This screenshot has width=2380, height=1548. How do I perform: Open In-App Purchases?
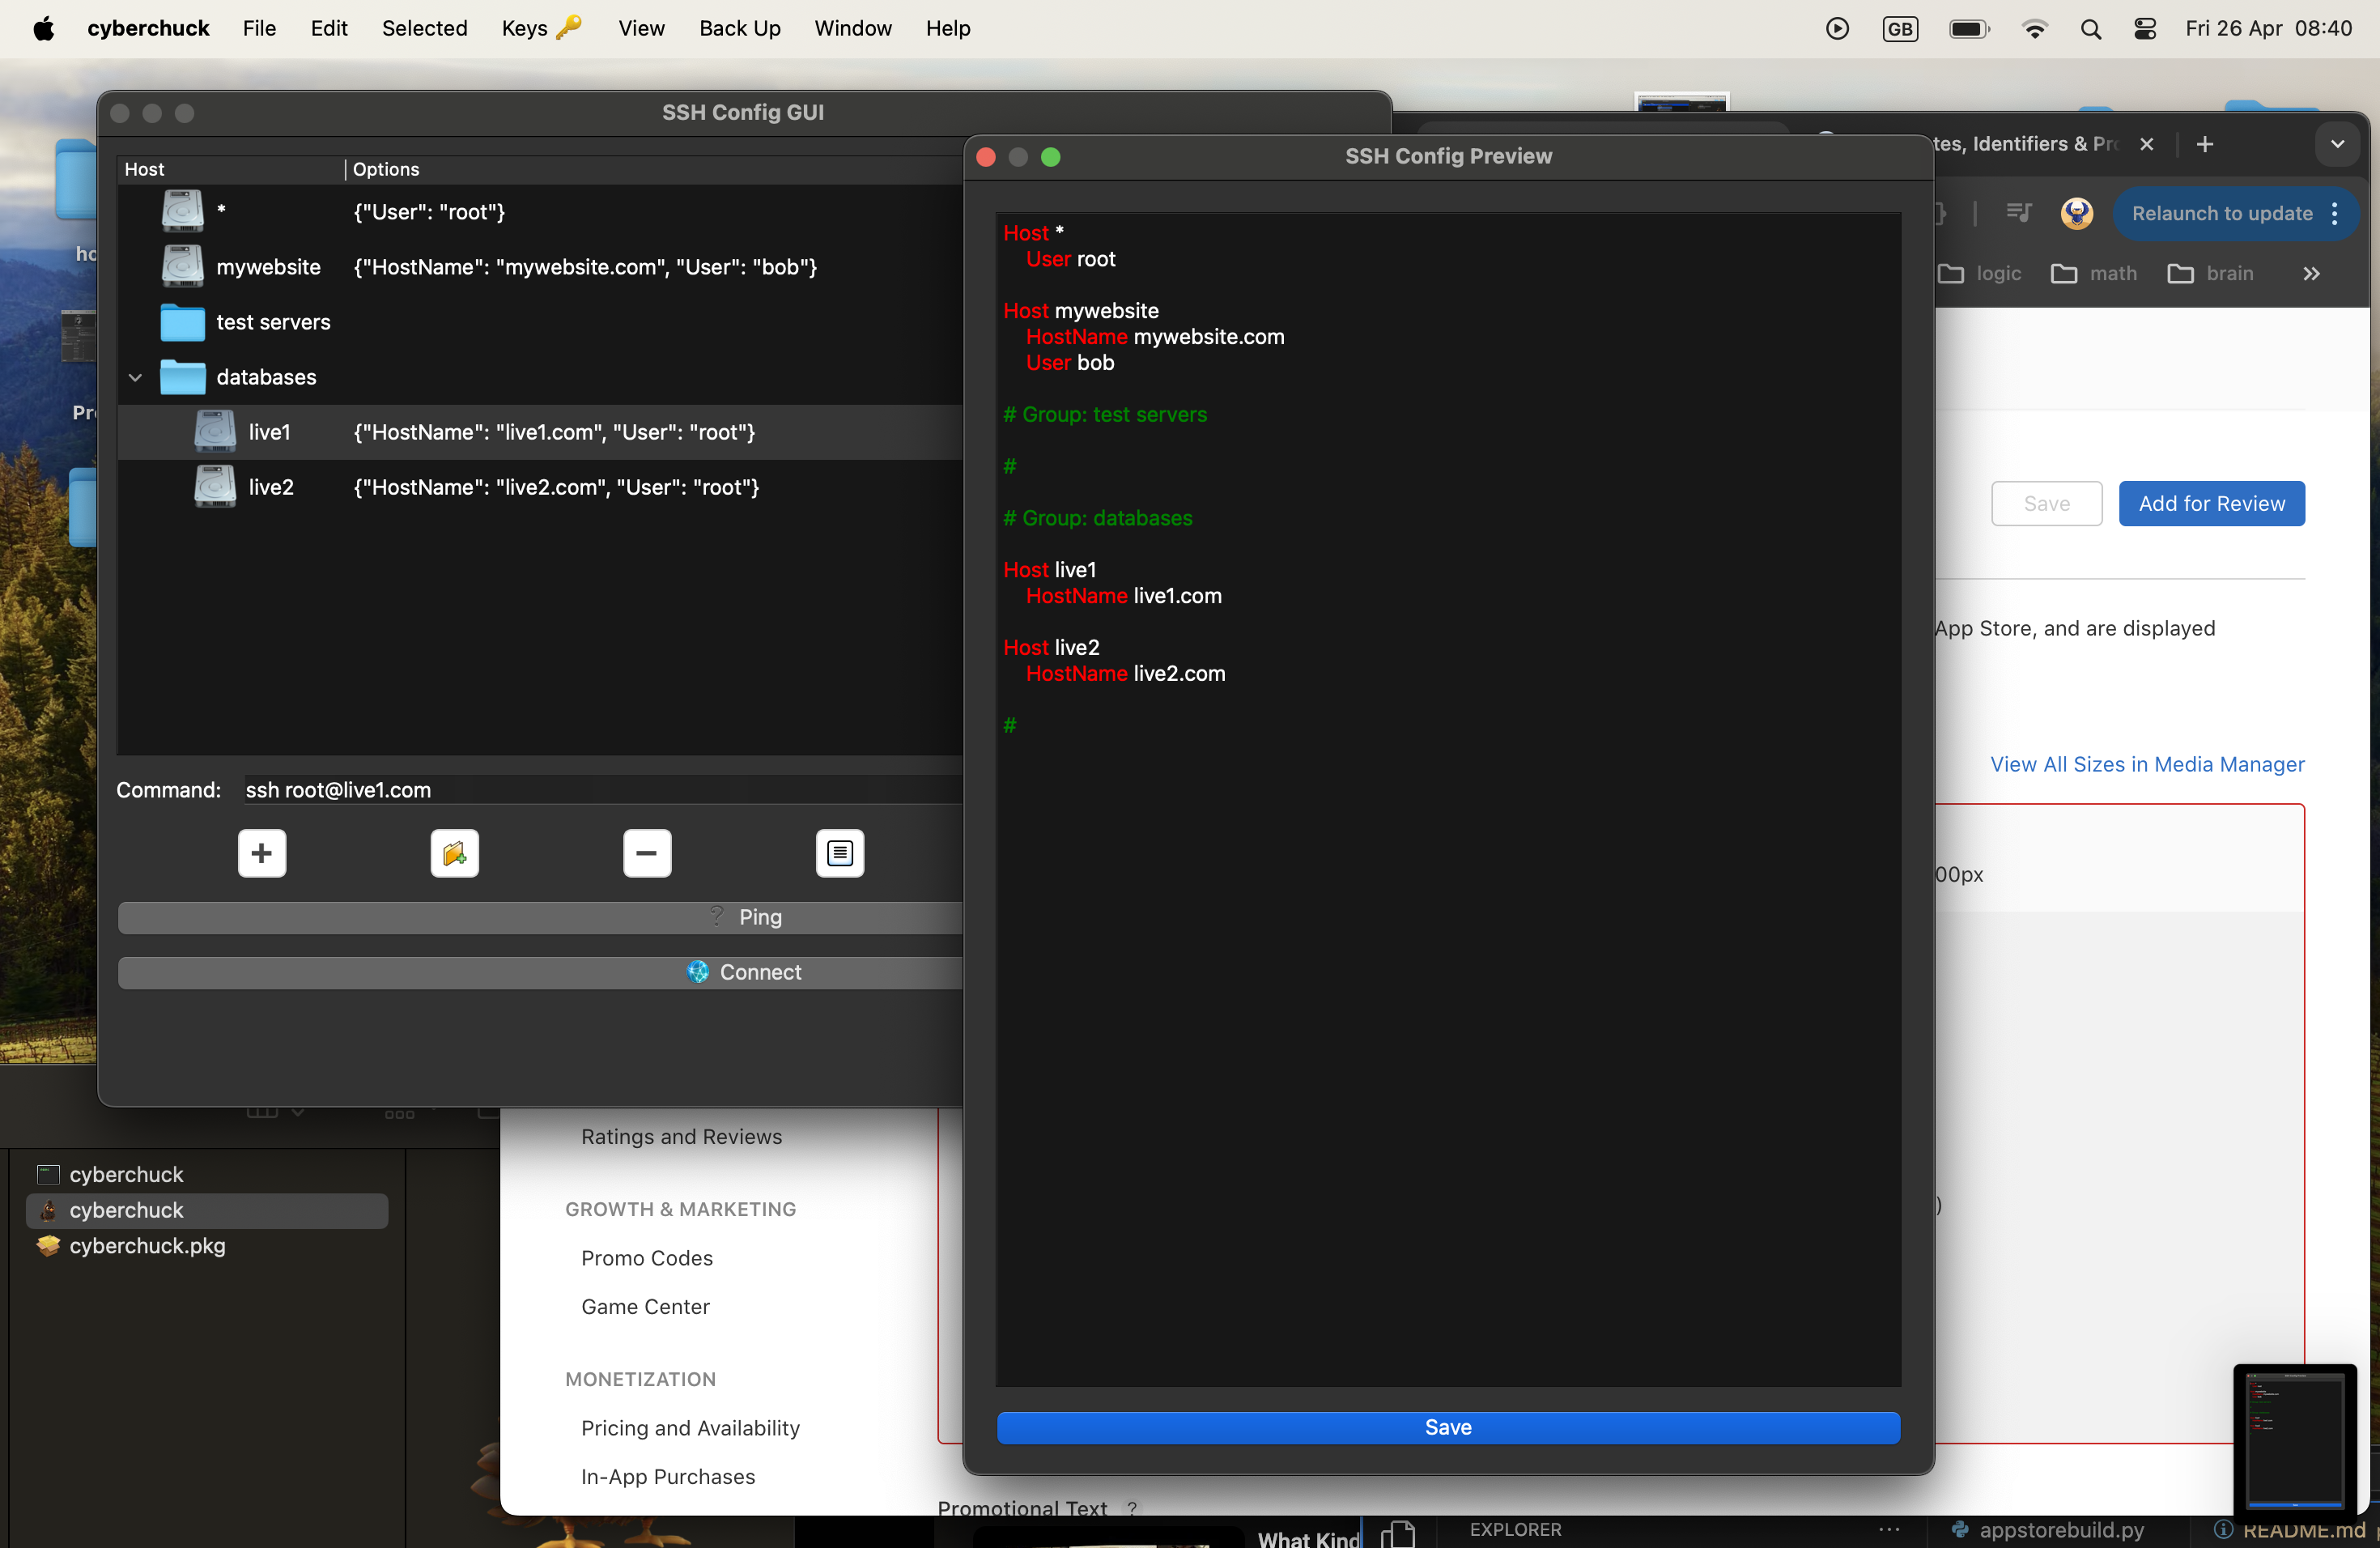click(x=667, y=1476)
